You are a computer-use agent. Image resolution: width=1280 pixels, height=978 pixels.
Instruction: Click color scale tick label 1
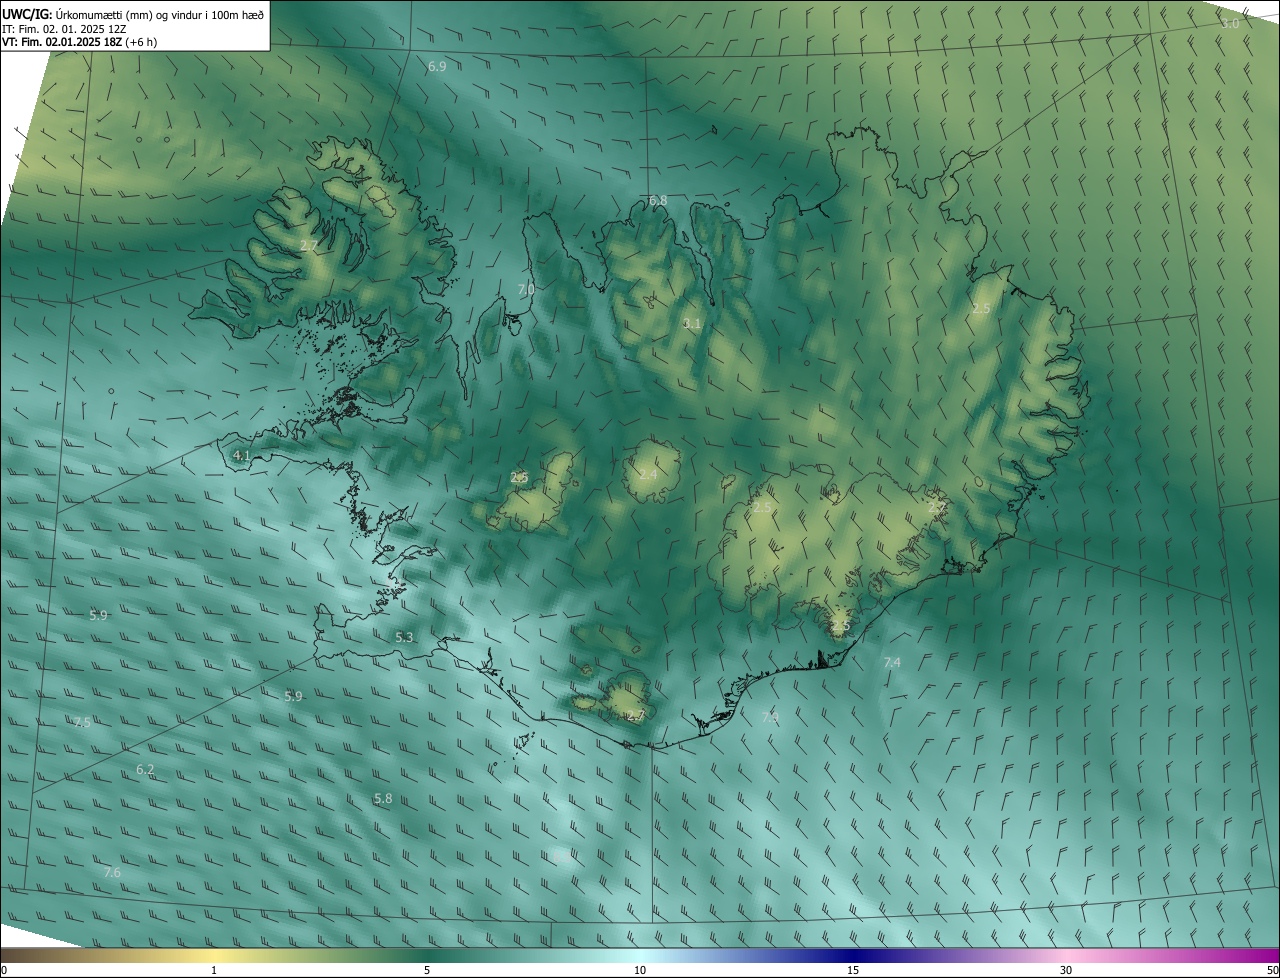point(214,971)
